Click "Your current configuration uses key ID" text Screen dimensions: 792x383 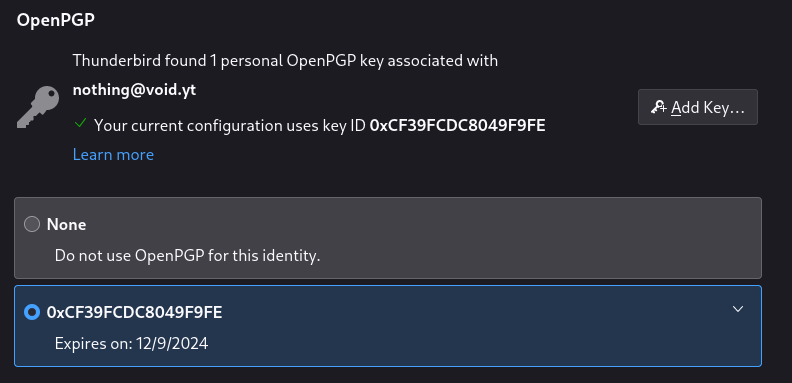[x=230, y=125]
